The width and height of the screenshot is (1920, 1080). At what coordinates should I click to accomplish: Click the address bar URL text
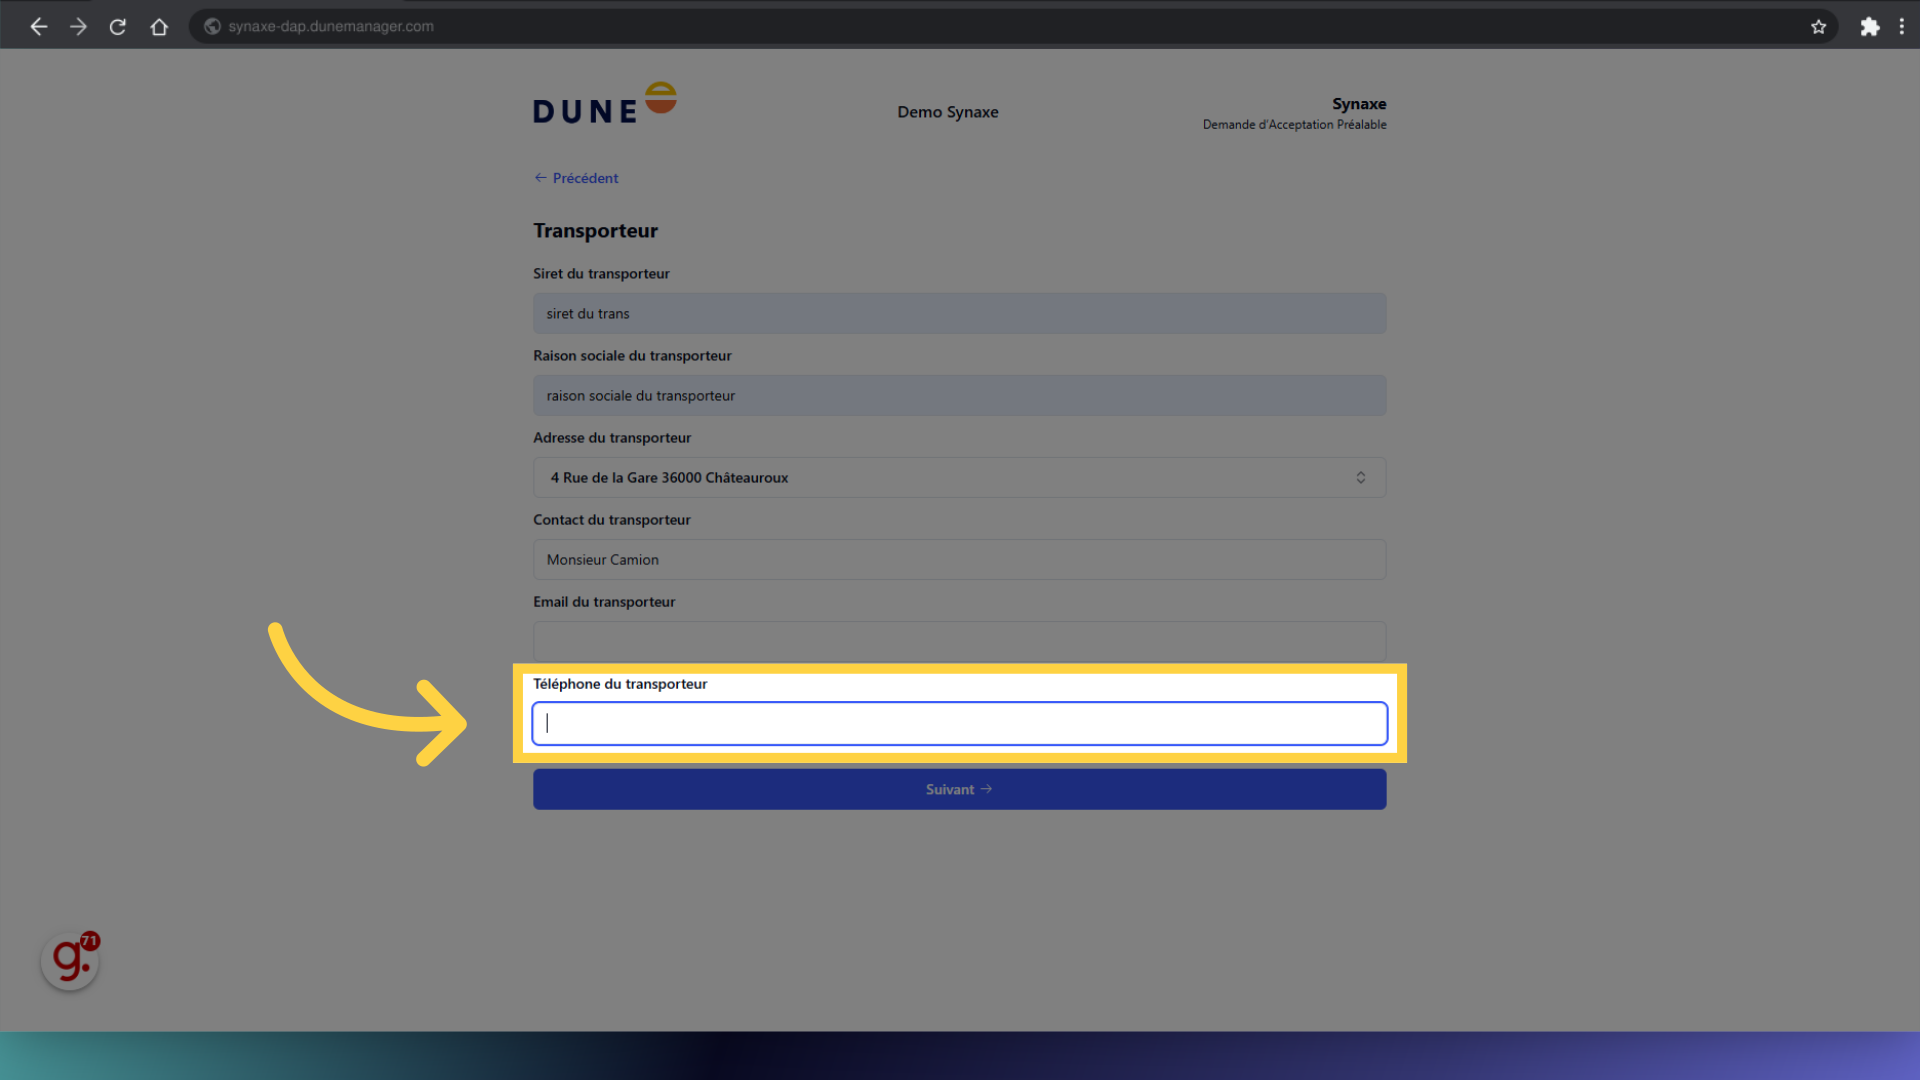pos(331,27)
